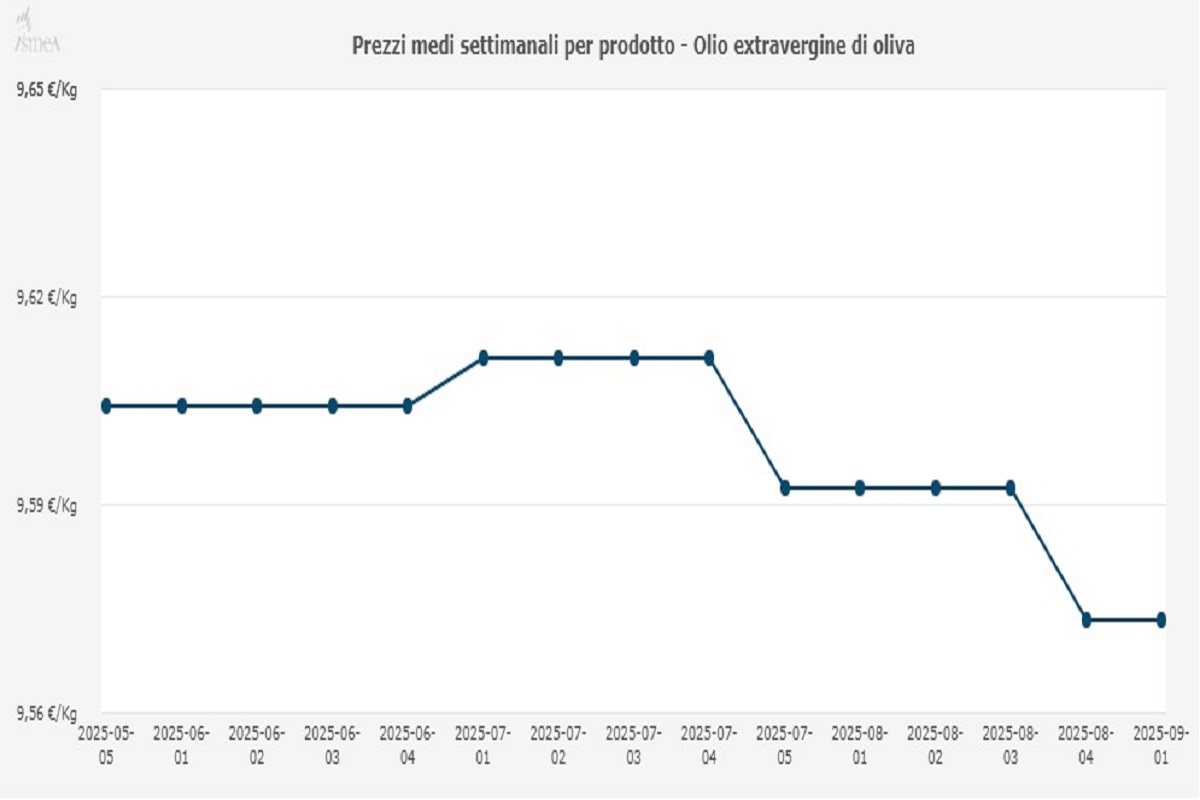Select the data point for 2025-08-04
The height and width of the screenshot is (800, 1200).
tap(1086, 620)
